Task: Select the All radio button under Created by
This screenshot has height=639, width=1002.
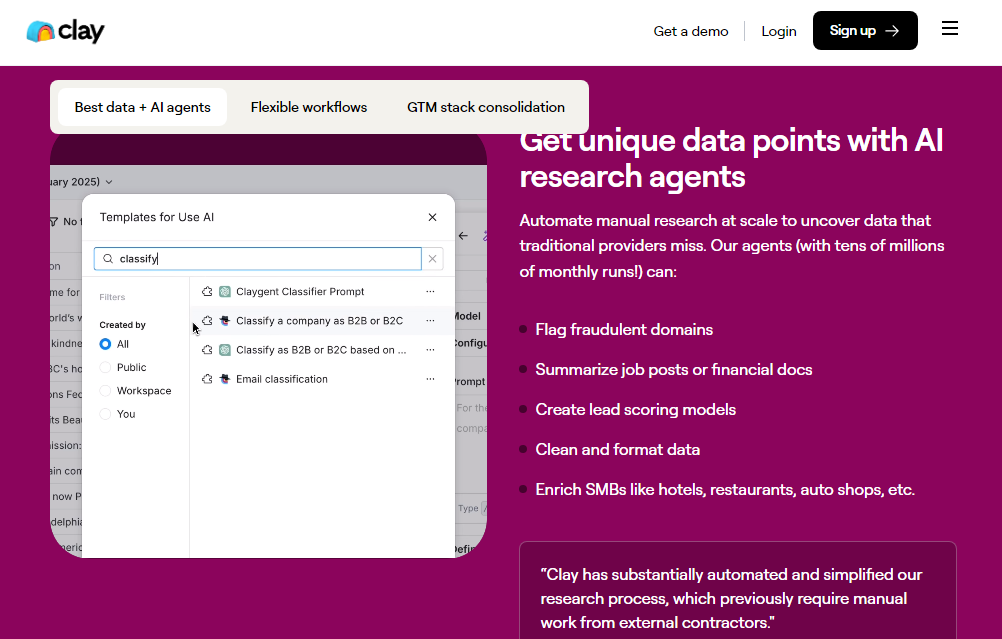Action: (x=105, y=344)
